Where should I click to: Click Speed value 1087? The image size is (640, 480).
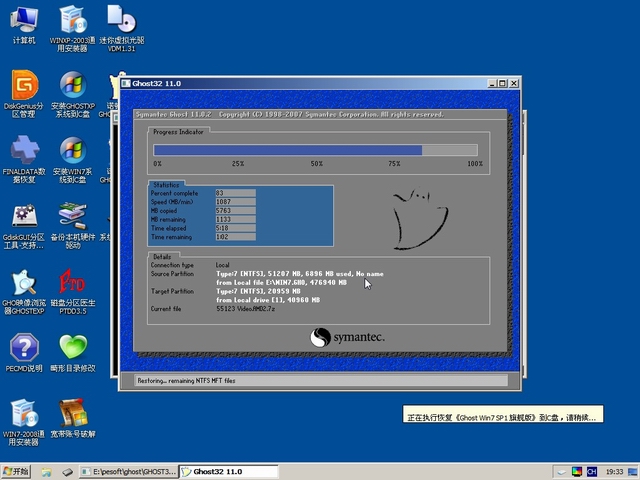(x=236, y=202)
